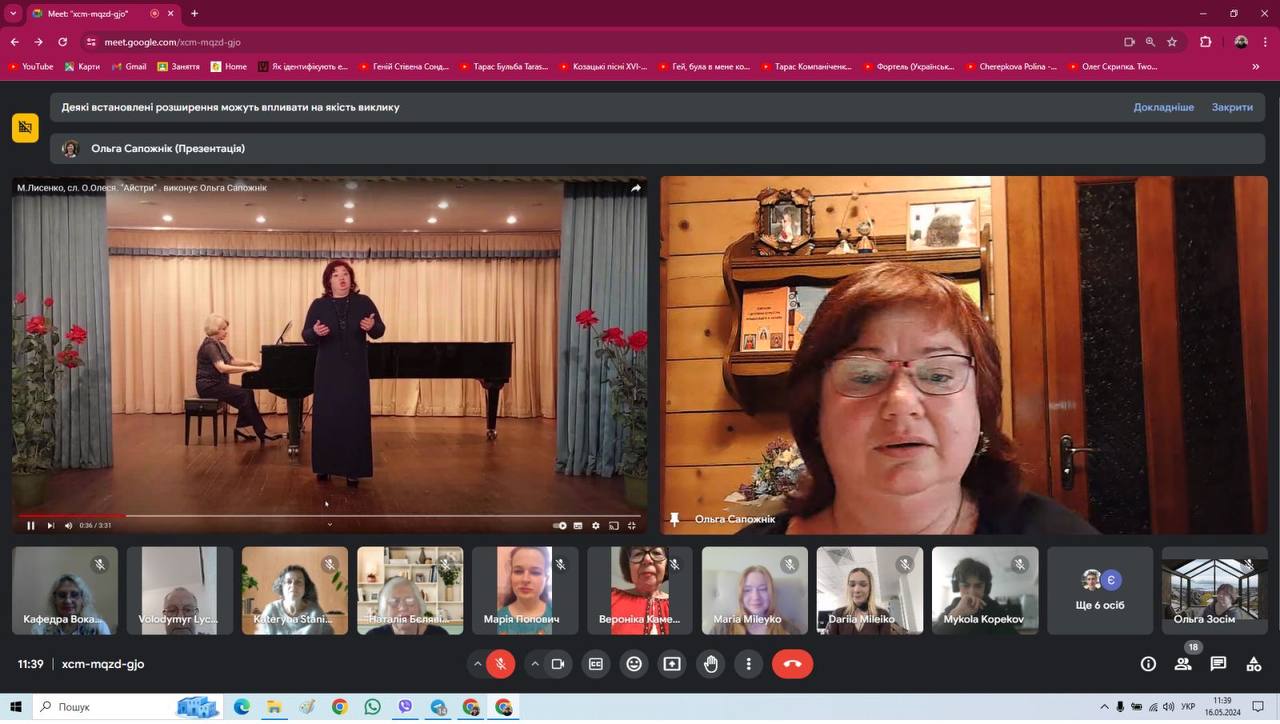This screenshot has width=1280, height=724.
Task: Open the YouTube bookmark
Action: (30, 67)
